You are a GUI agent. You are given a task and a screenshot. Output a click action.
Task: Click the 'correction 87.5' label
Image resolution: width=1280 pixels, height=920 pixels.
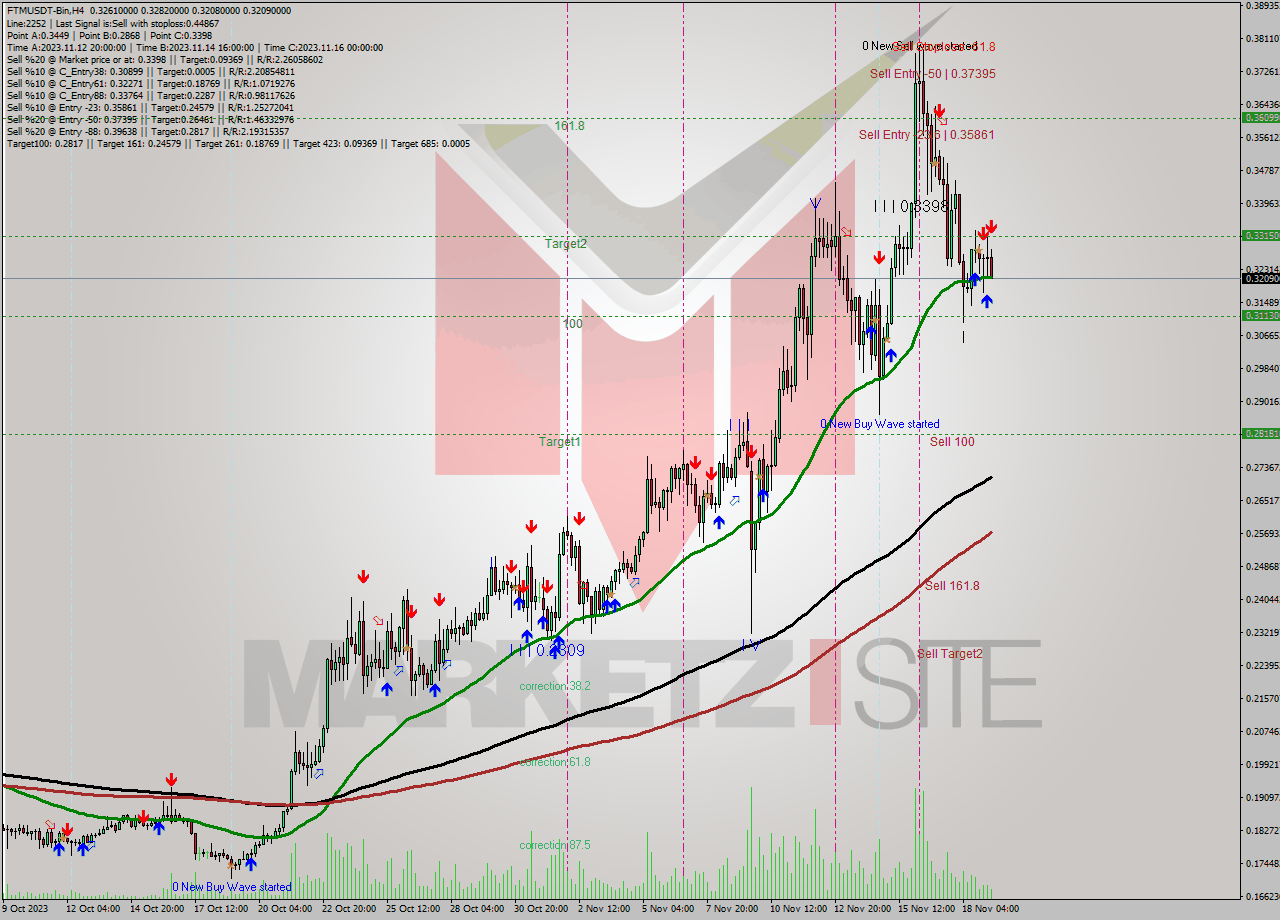tap(555, 845)
